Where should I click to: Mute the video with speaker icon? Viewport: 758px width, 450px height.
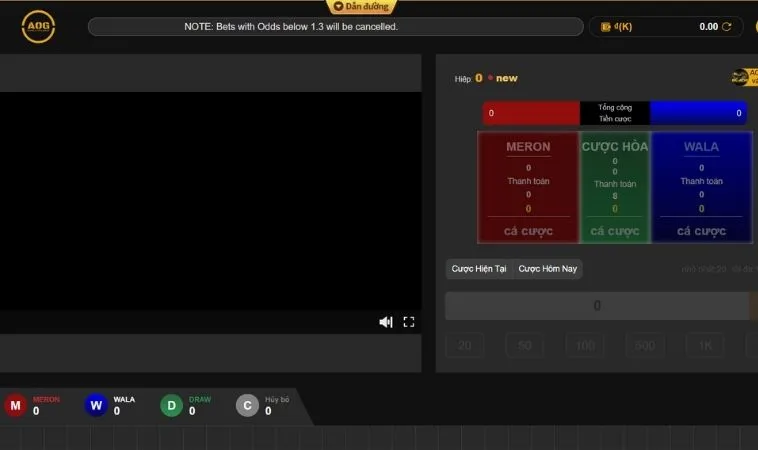click(386, 321)
